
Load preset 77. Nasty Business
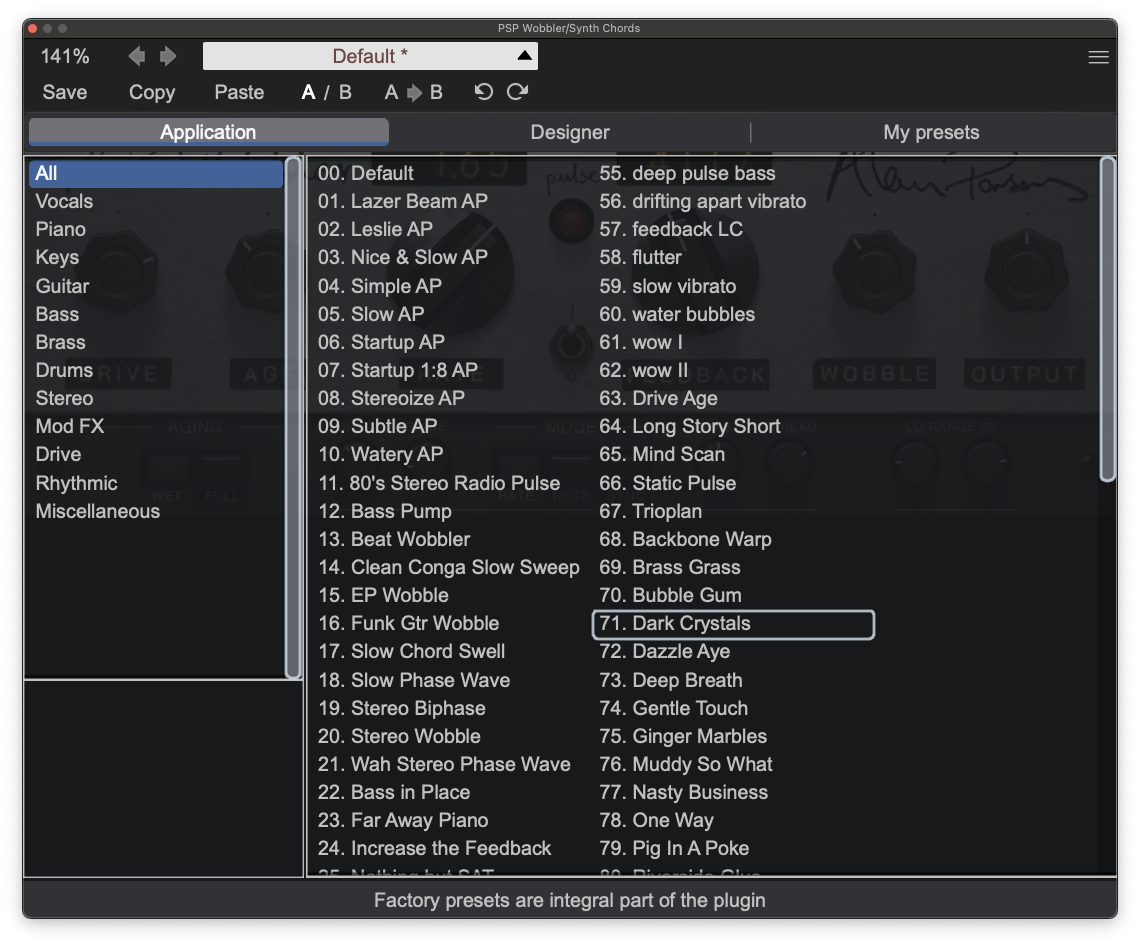(x=683, y=792)
